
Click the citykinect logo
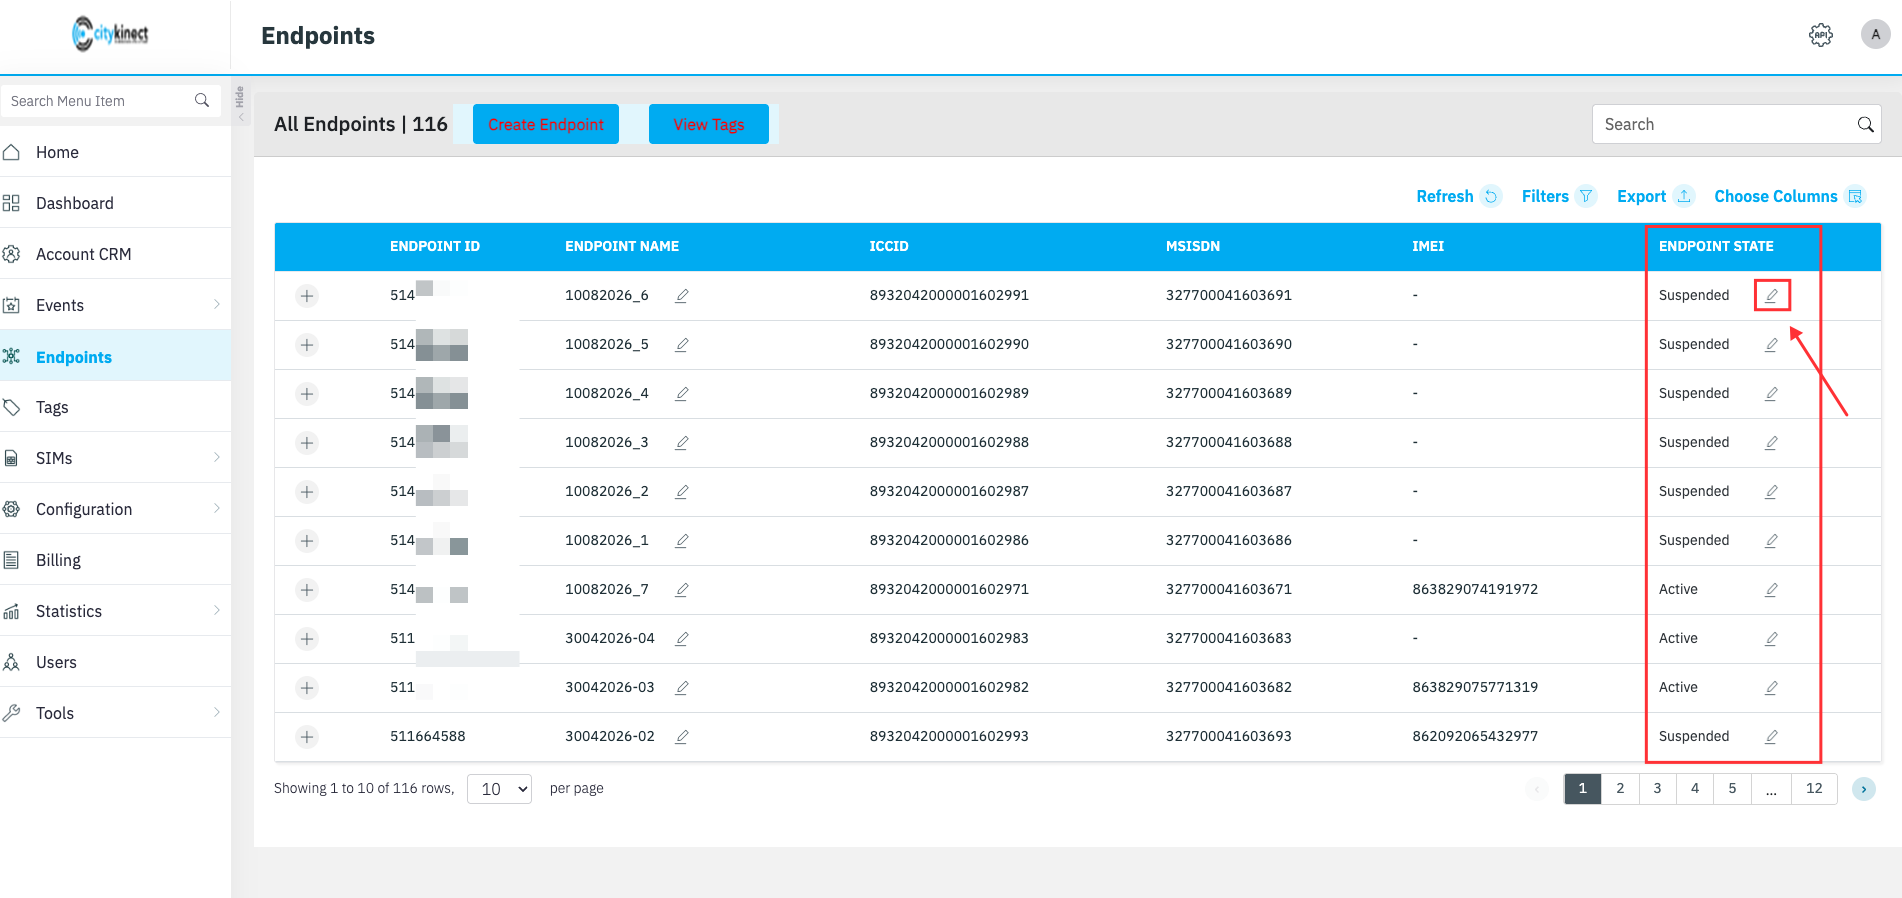point(110,34)
